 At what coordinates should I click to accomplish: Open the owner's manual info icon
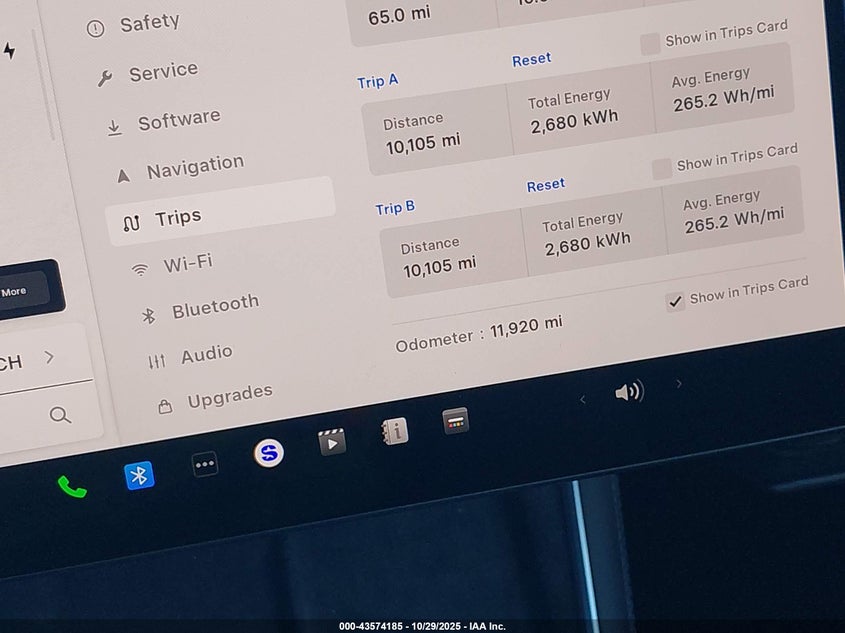[395, 431]
